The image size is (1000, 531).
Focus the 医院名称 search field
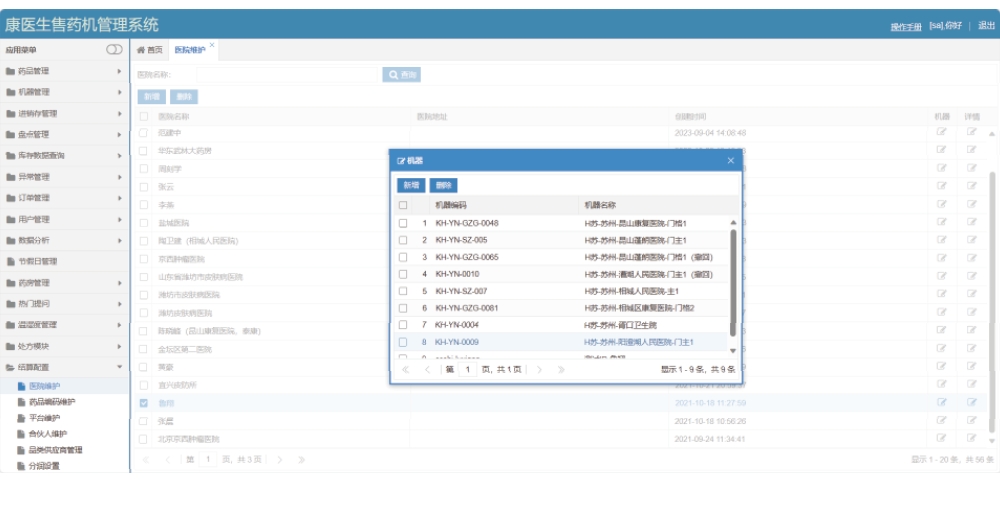[288, 75]
